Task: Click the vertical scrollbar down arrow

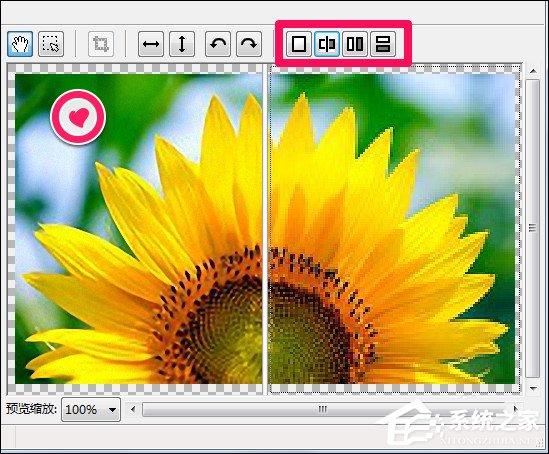Action: [x=533, y=388]
